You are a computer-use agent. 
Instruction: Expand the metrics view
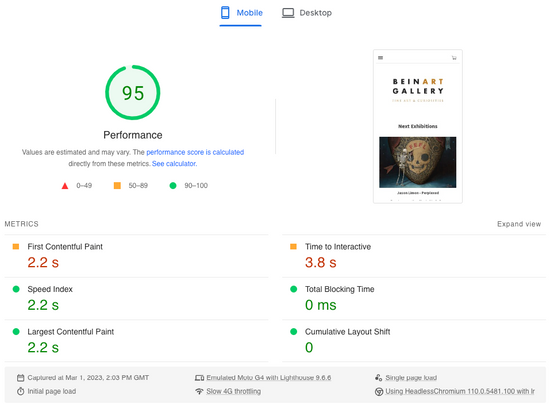[x=519, y=224]
